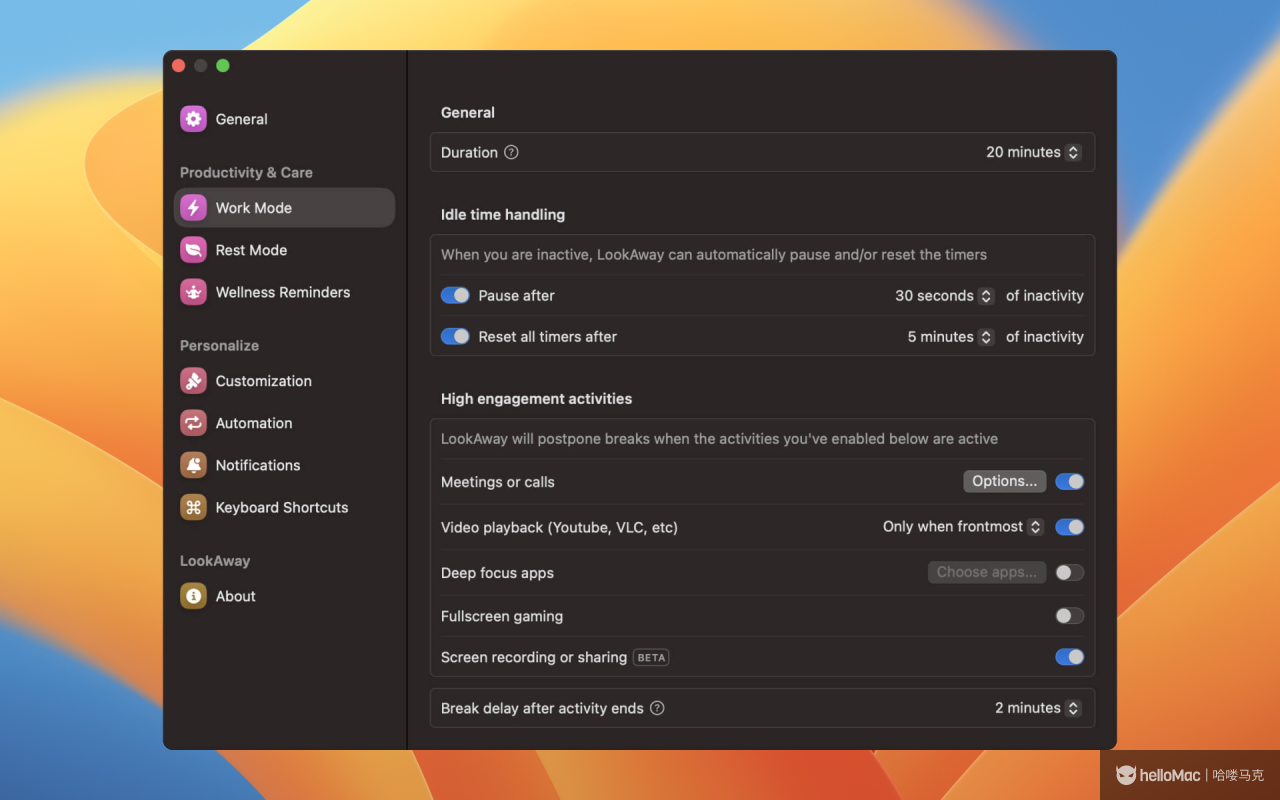Disable the Pause after toggle
Viewport: 1280px width, 800px height.
click(455, 296)
